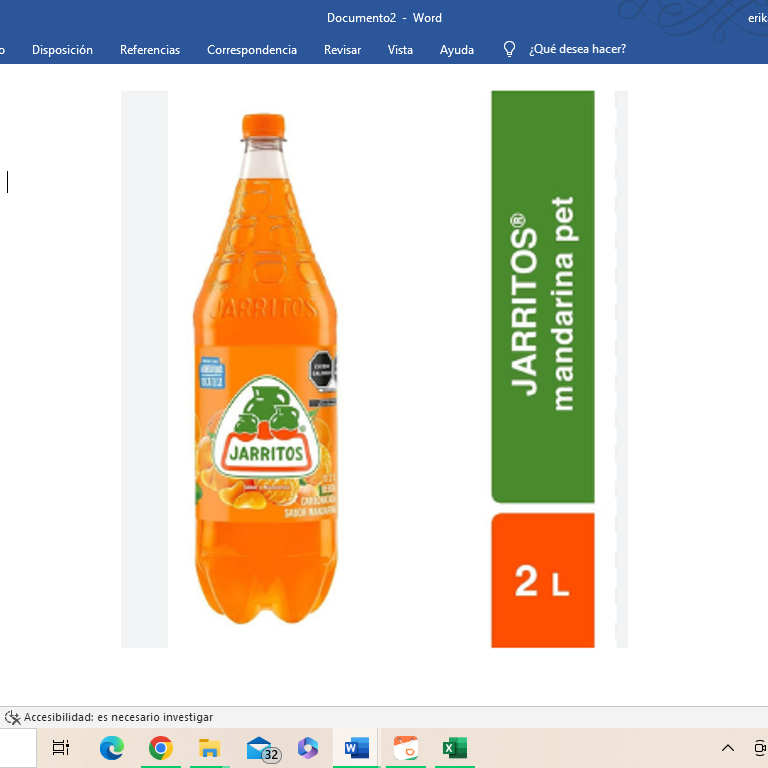Click the orange 2 L label
Image resolution: width=768 pixels, height=768 pixels.
coord(543,580)
